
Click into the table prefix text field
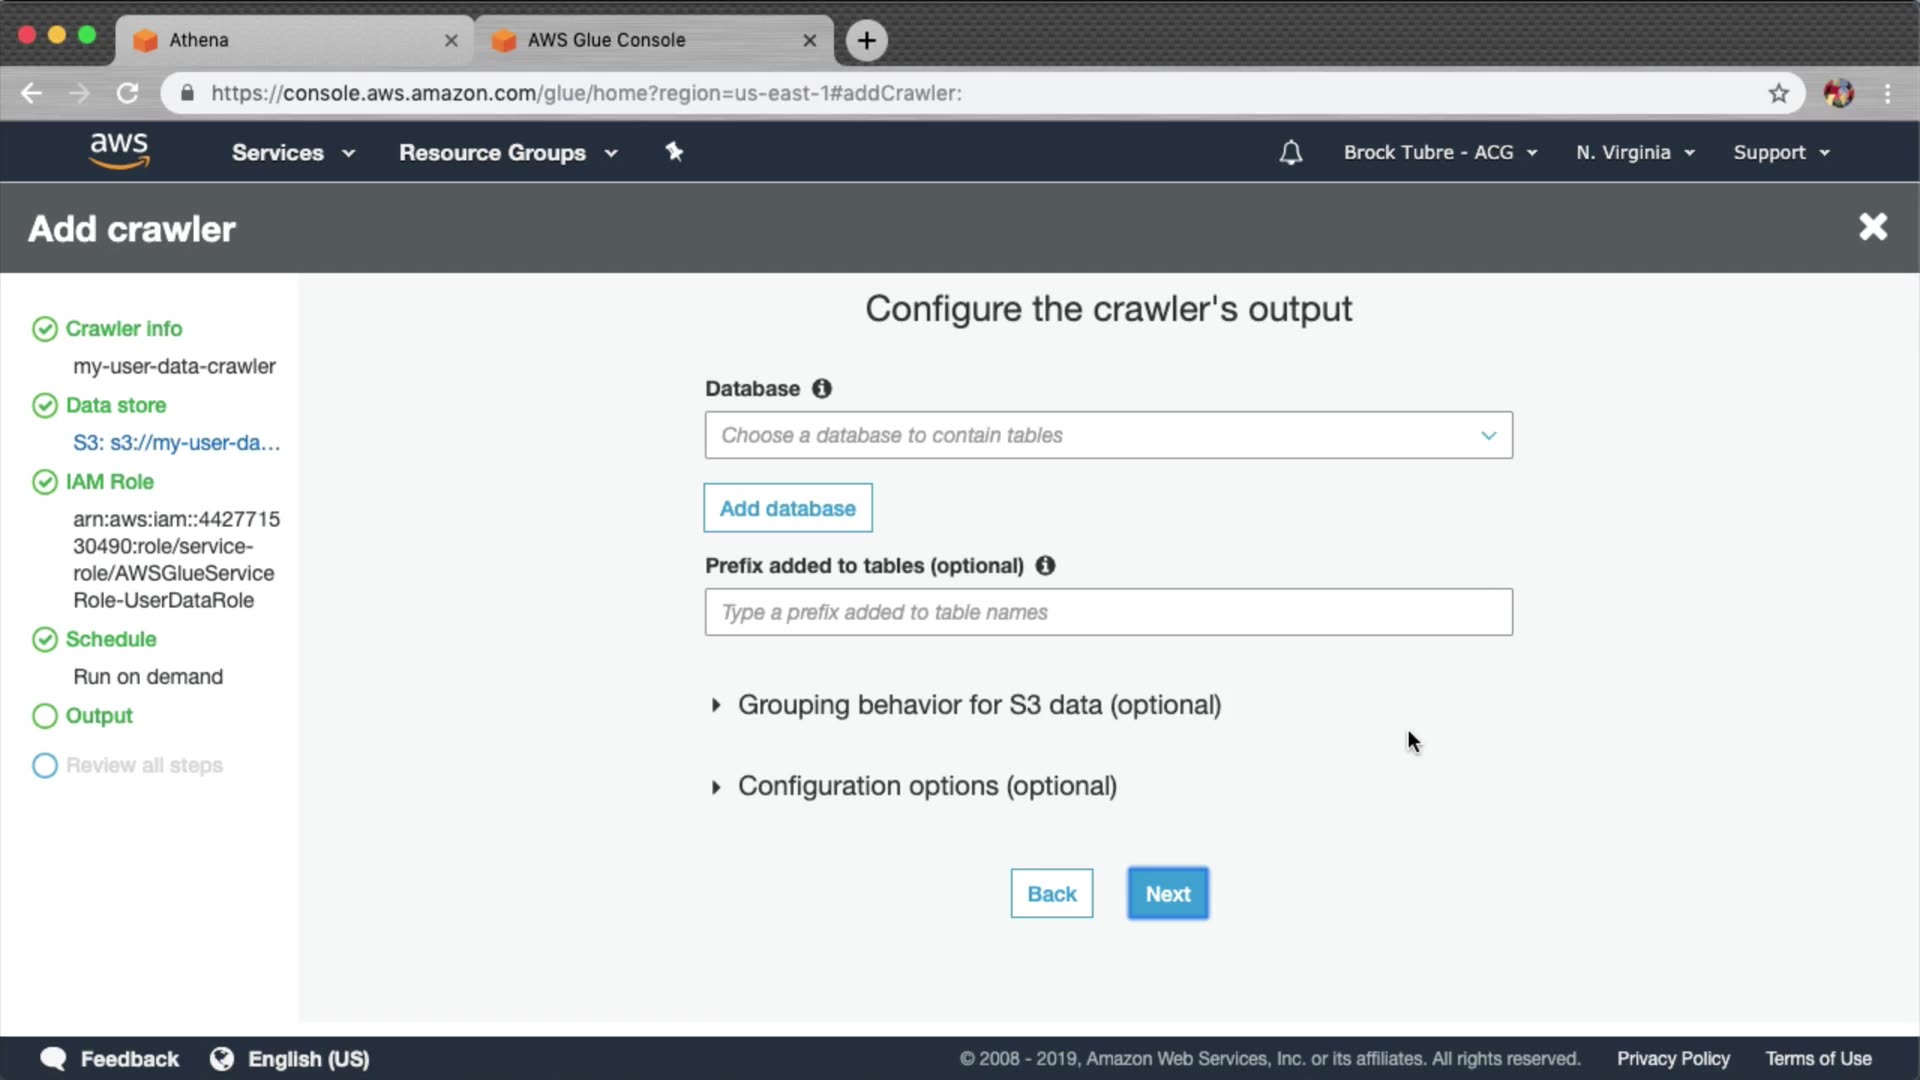tap(1108, 612)
